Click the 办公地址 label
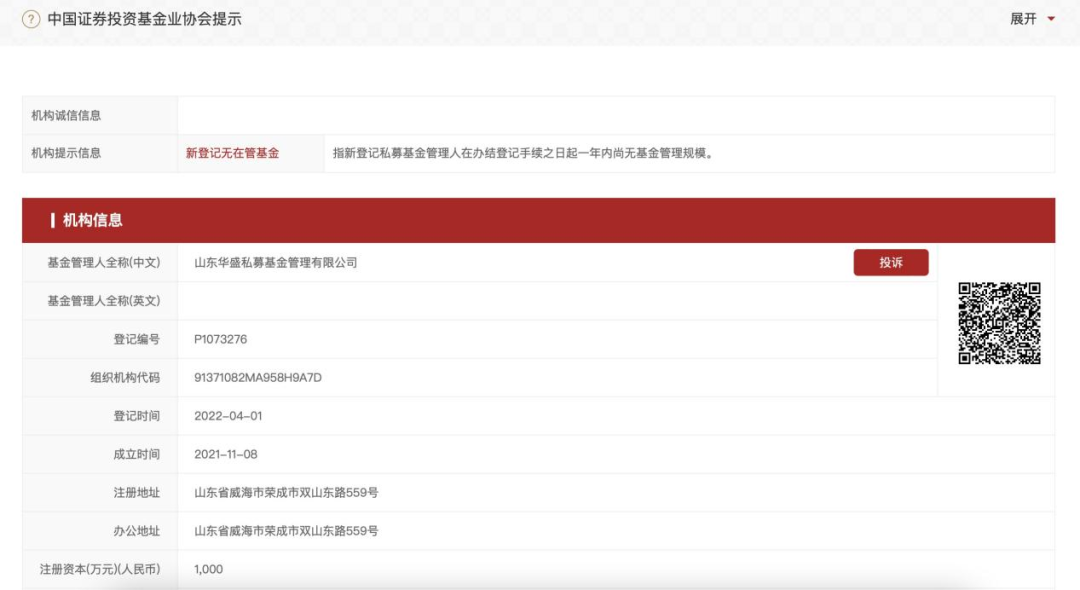This screenshot has height=590, width=1080. [136, 531]
